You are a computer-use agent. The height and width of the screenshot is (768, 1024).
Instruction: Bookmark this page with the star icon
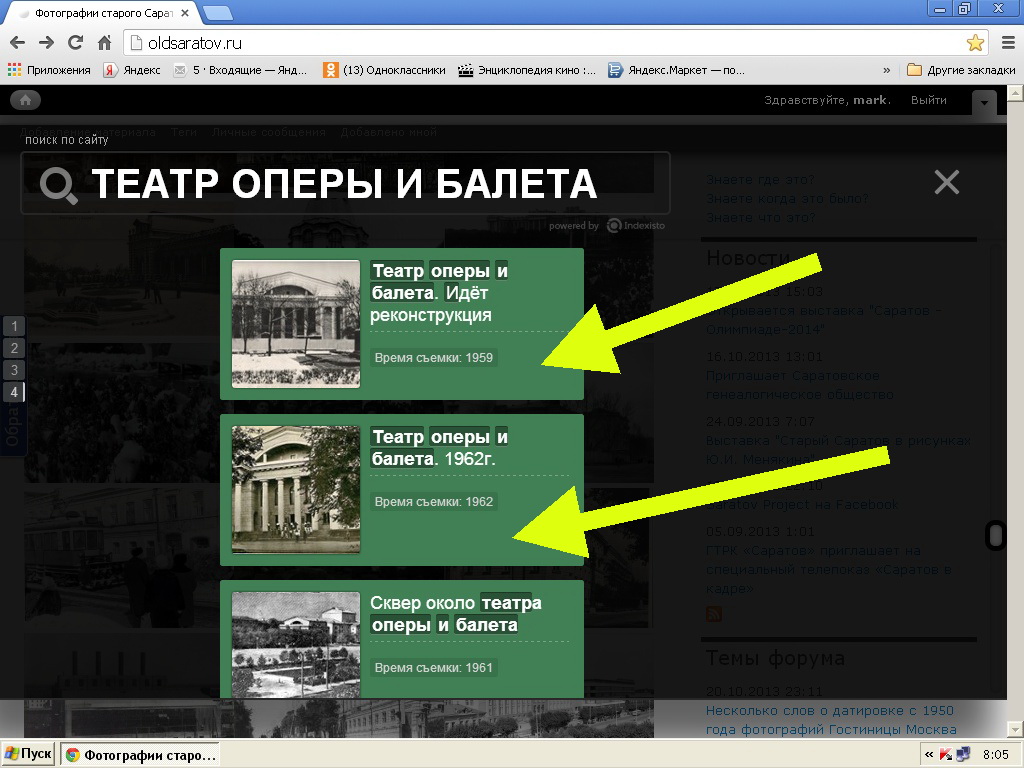pos(975,43)
